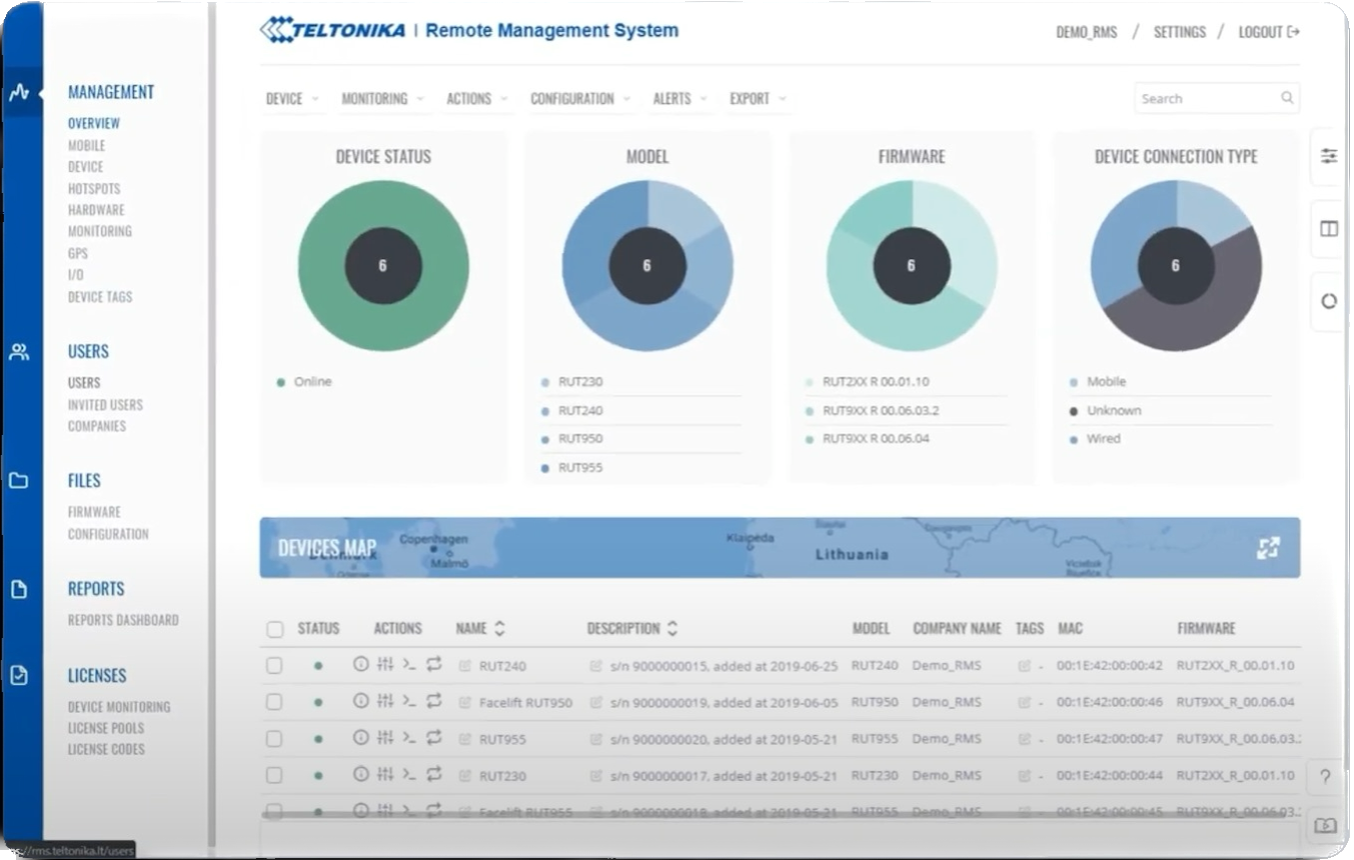This screenshot has width=1354, height=860.
Task: Open the MONITORING dropdown in the top toolbar
Action: click(x=383, y=99)
